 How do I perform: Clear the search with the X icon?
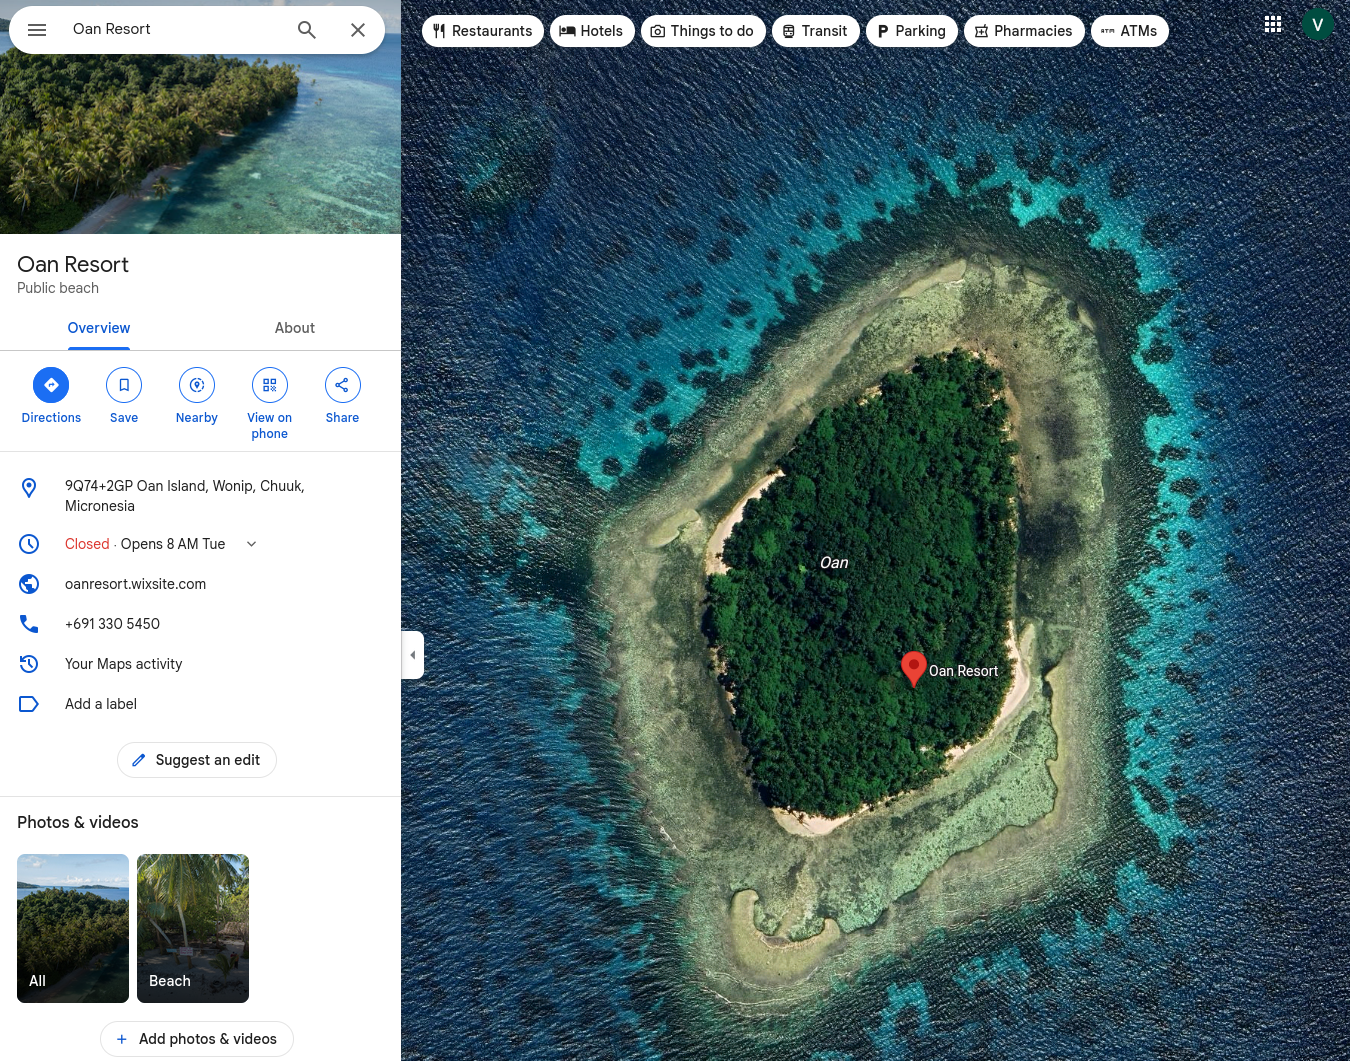tap(358, 30)
